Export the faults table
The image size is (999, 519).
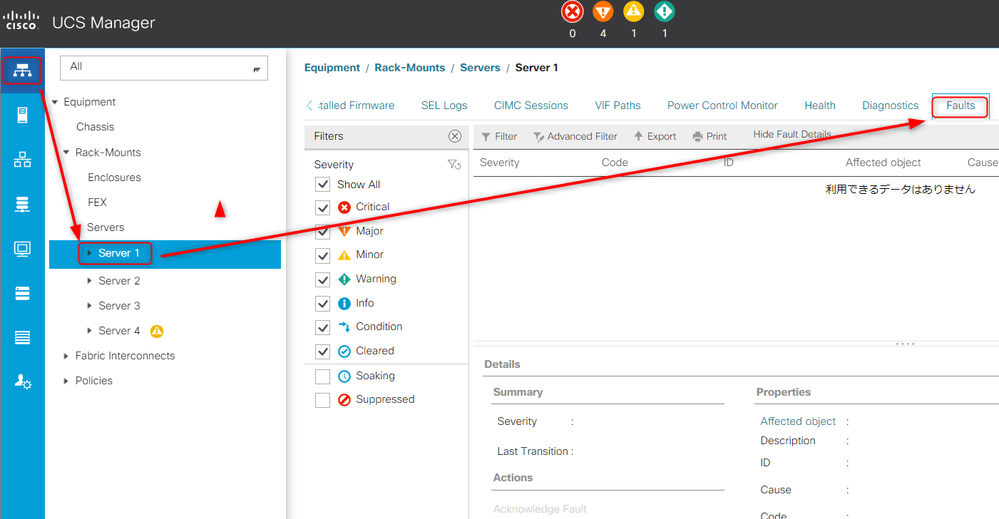pyautogui.click(x=655, y=136)
